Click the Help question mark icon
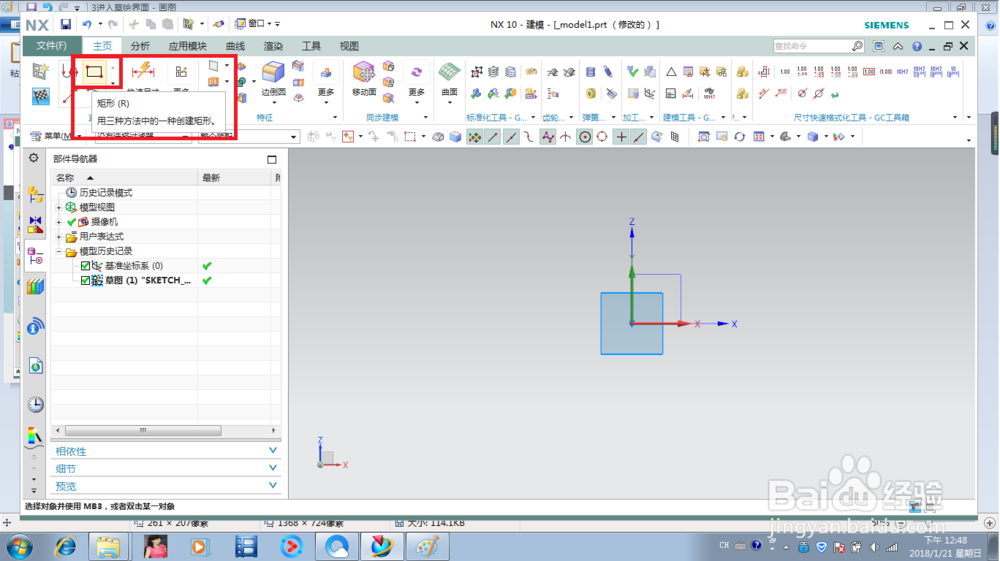The width and height of the screenshot is (1000, 561). click(916, 46)
